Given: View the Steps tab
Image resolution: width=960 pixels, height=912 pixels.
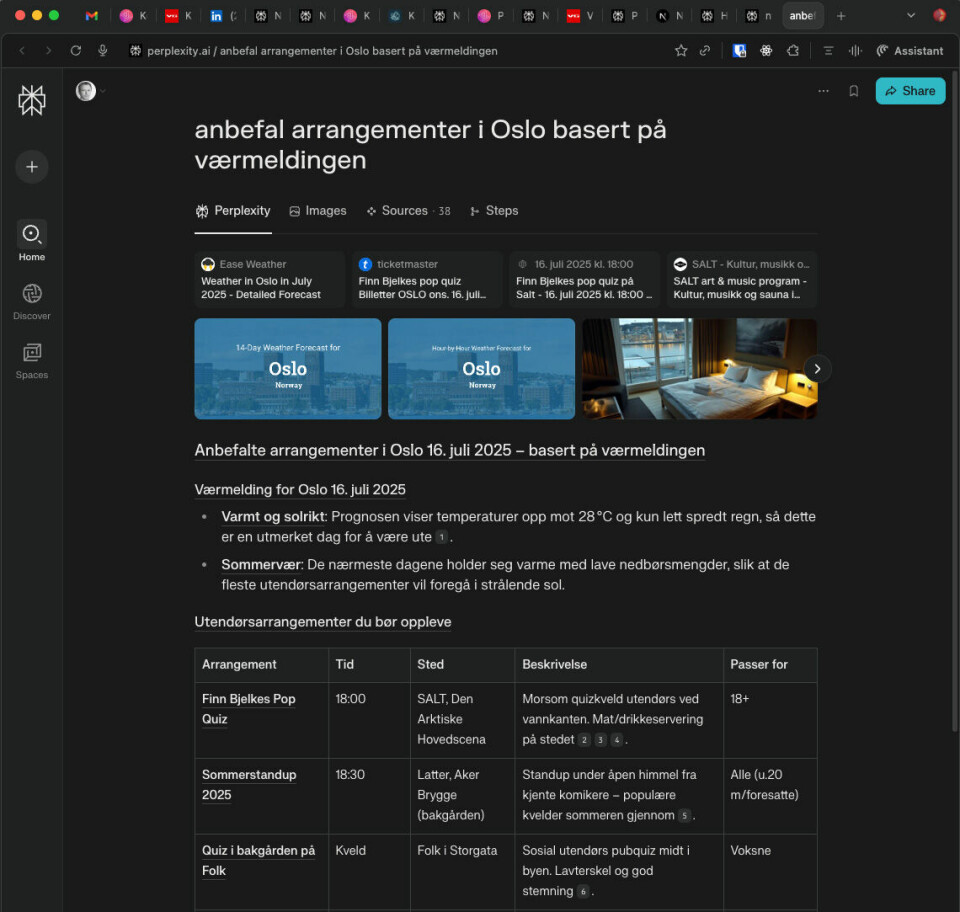Looking at the screenshot, I should tap(494, 211).
